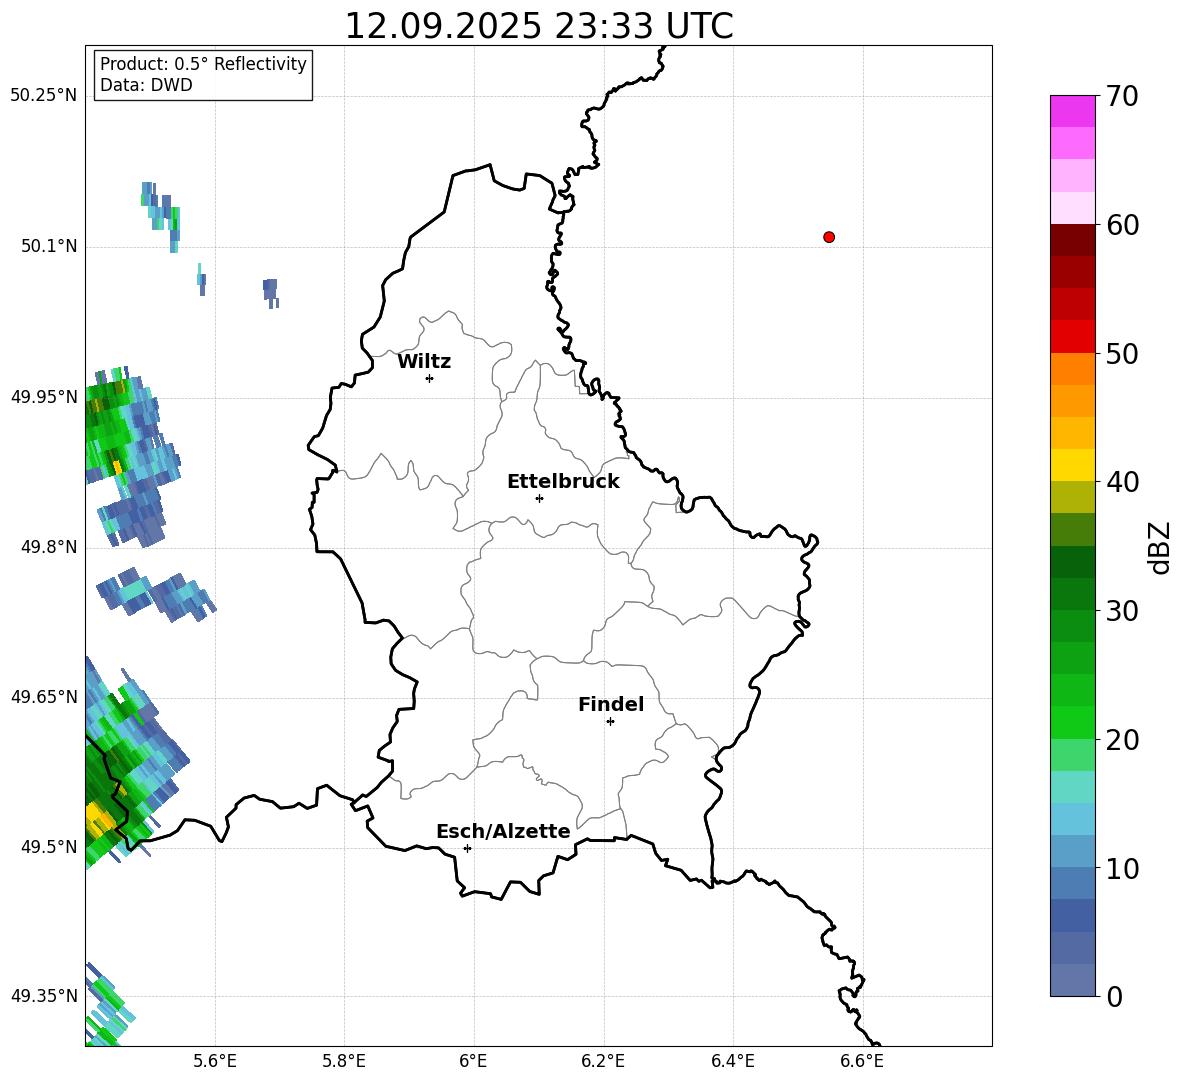Click the 49.35°N latitude label
The height and width of the screenshot is (1081, 1184).
tap(44, 996)
